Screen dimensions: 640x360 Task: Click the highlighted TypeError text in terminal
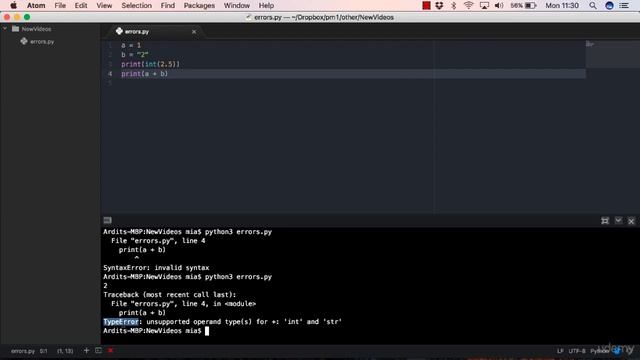pos(121,322)
